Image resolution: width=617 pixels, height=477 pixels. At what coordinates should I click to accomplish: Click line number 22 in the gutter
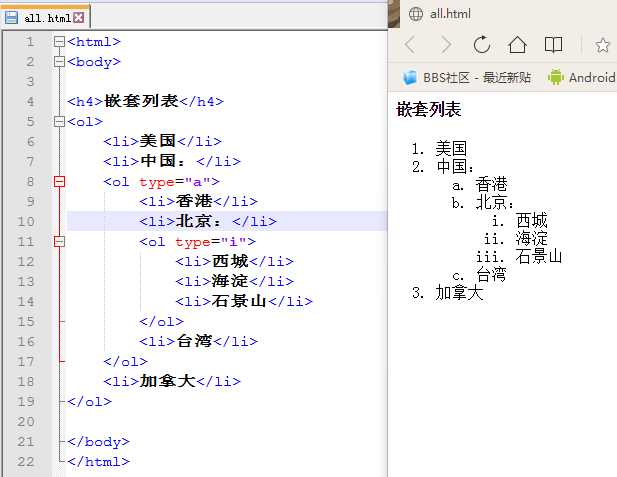pyautogui.click(x=26, y=461)
